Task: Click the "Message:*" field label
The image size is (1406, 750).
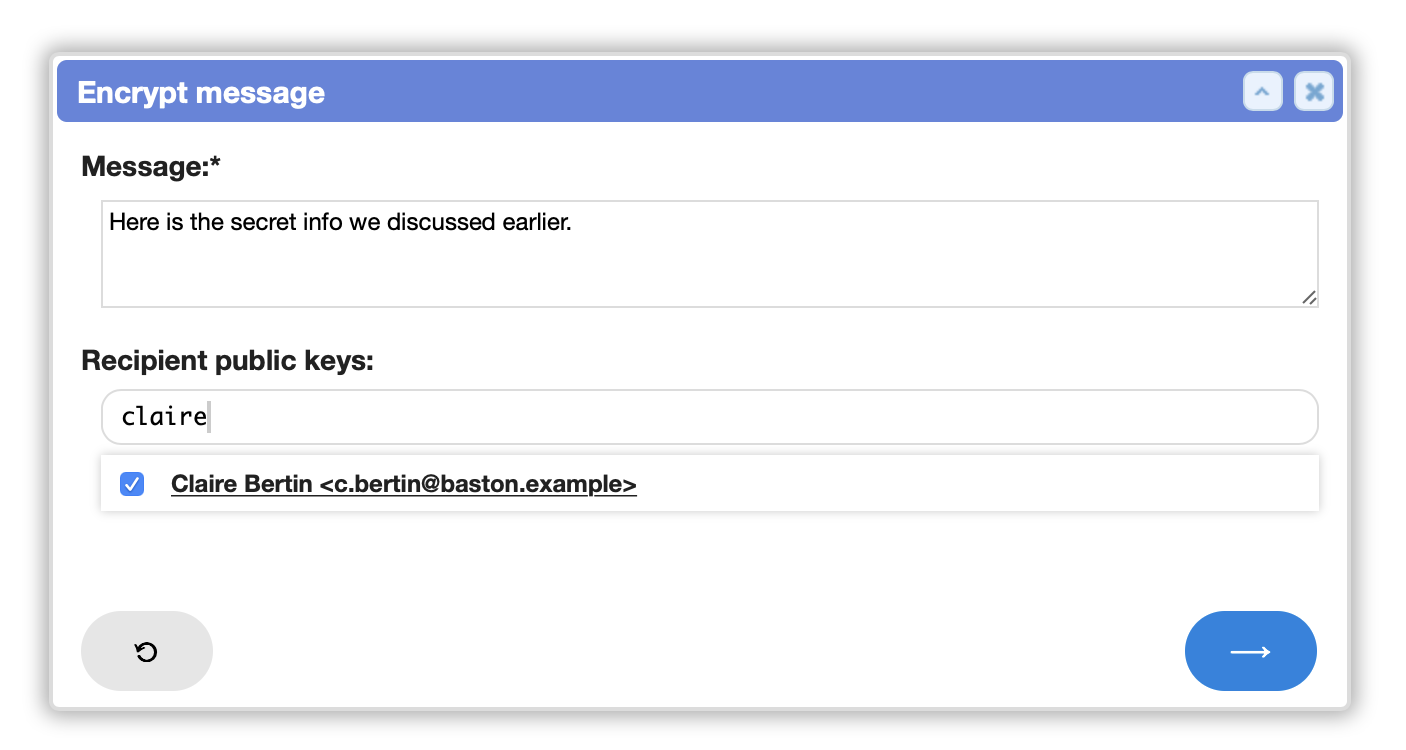Action: click(151, 166)
